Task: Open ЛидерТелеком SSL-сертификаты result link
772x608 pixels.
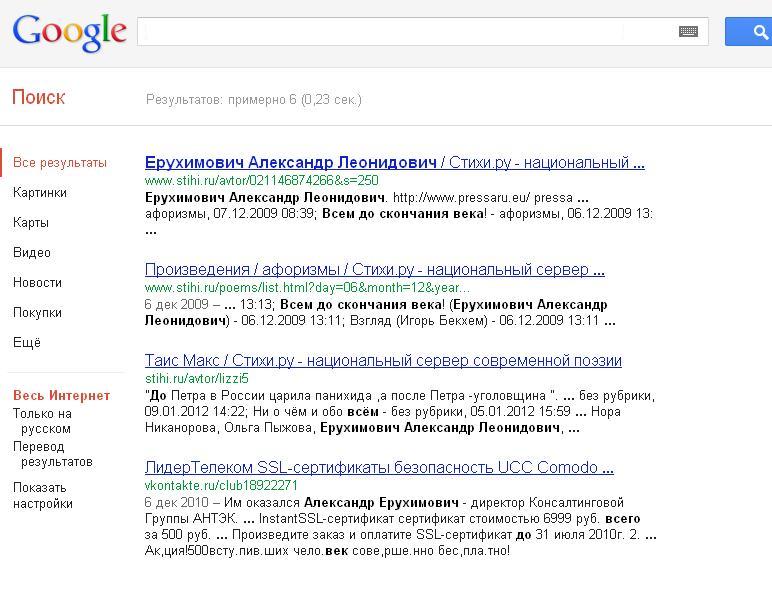Action: pyautogui.click(x=379, y=467)
